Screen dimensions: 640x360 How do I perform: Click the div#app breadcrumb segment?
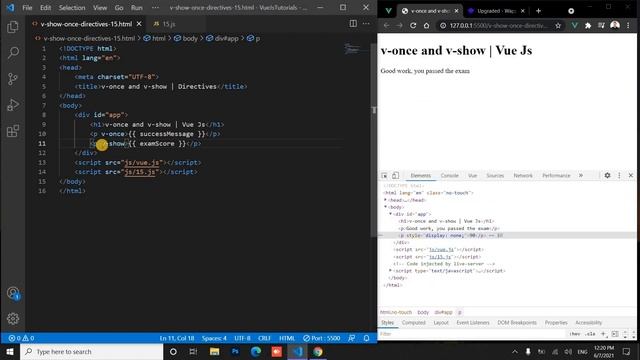tap(226, 38)
